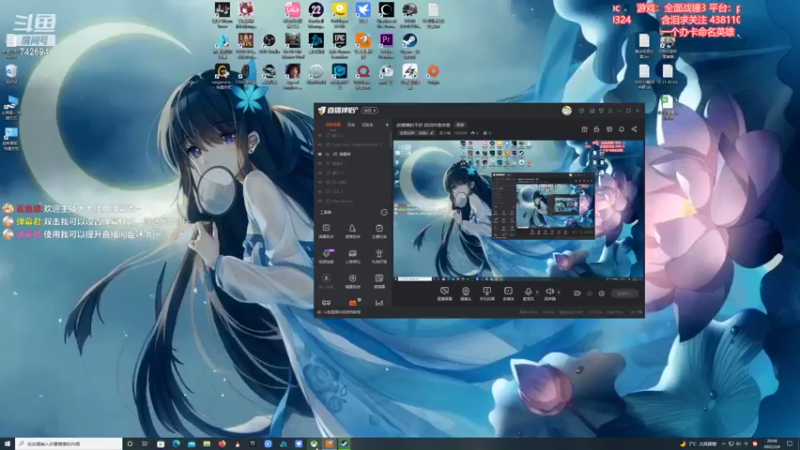Add a camera source from bottom toolbar
This screenshot has width=800, height=450.
pyautogui.click(x=466, y=293)
